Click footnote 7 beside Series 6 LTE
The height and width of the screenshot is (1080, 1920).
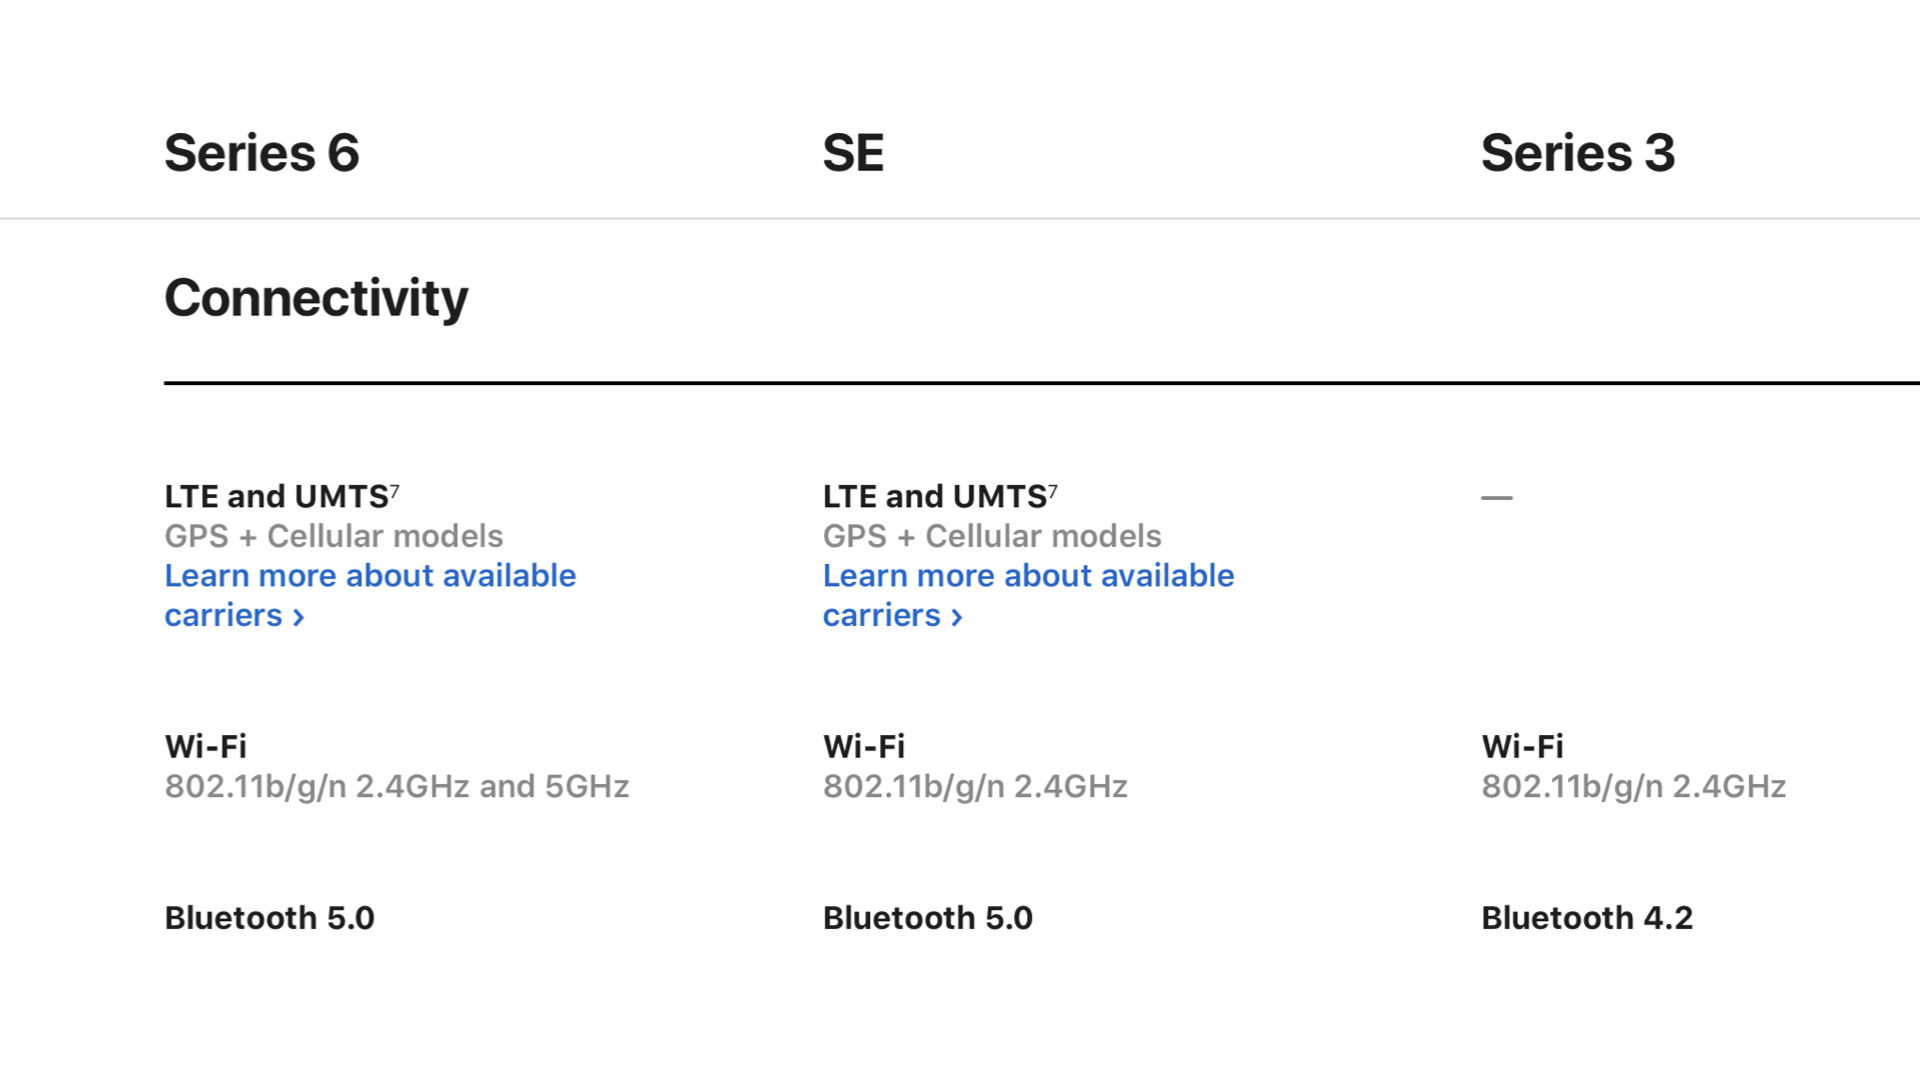395,490
